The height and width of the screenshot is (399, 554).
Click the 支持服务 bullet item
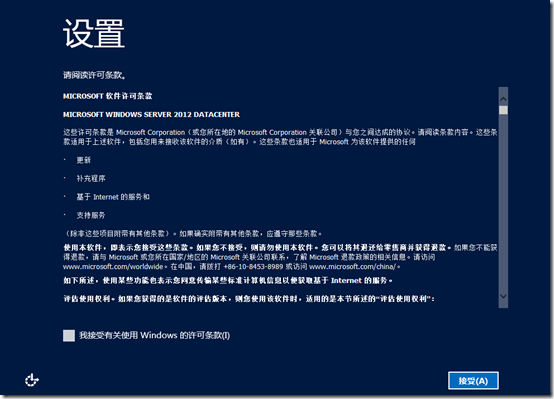click(x=91, y=215)
